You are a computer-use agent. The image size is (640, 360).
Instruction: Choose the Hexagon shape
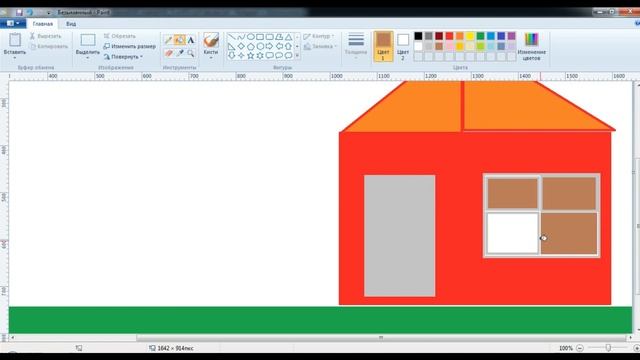(x=260, y=46)
